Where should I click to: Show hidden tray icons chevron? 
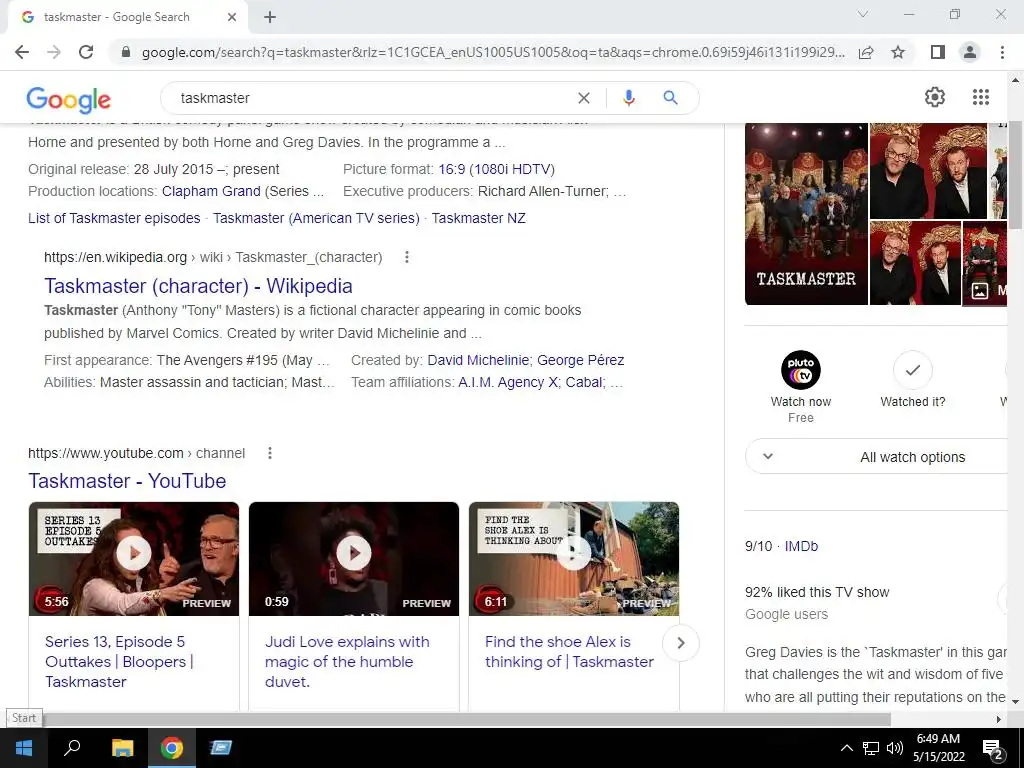(x=846, y=748)
